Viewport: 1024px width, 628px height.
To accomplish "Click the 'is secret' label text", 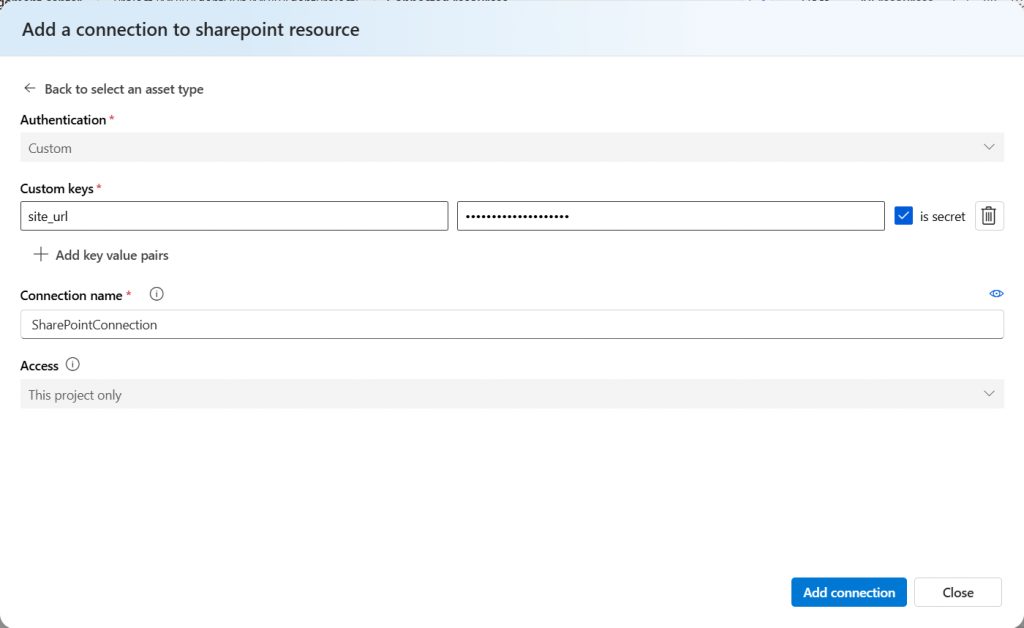I will pyautogui.click(x=942, y=217).
